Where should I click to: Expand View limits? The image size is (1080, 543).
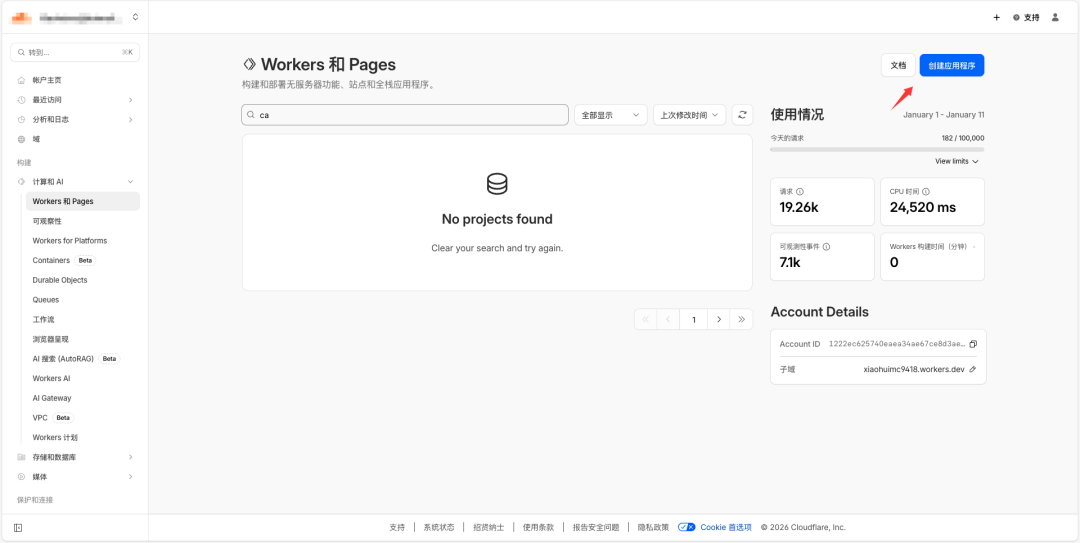(x=957, y=161)
